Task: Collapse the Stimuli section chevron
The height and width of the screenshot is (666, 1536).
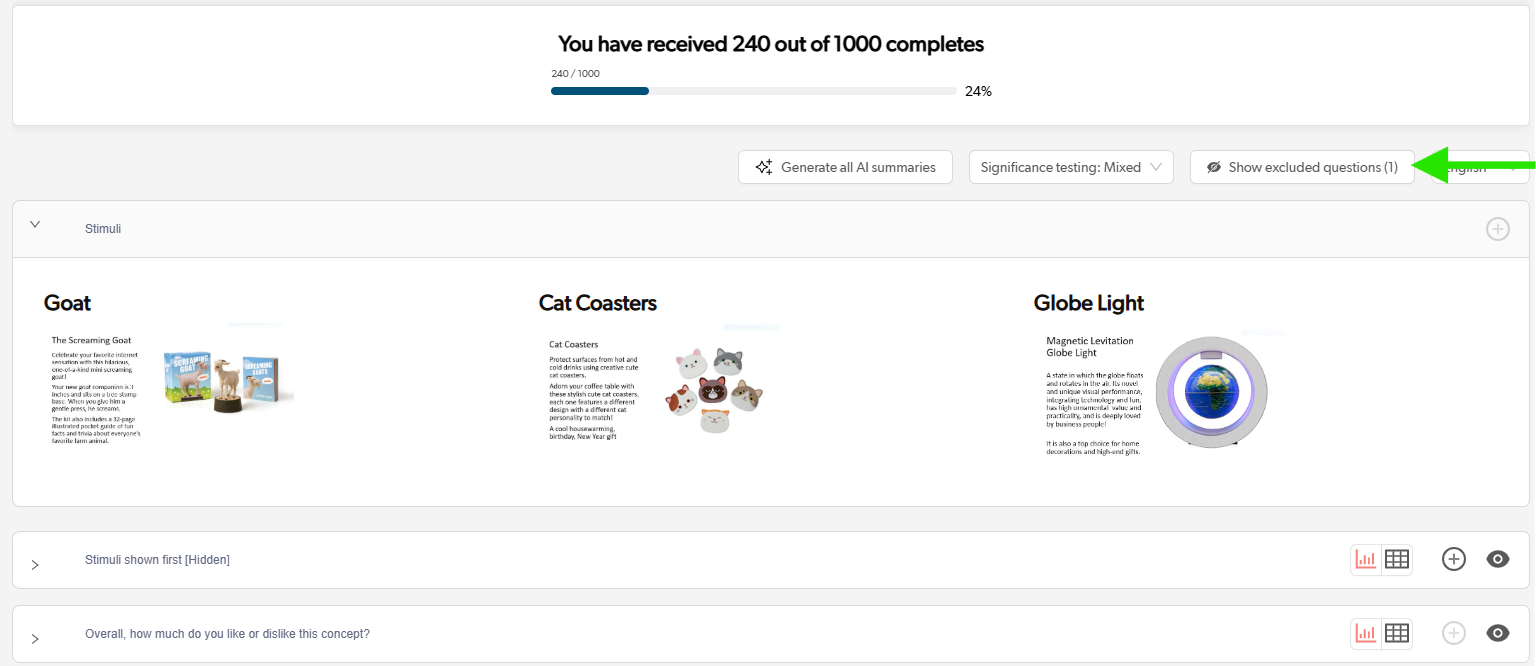Action: 35,225
